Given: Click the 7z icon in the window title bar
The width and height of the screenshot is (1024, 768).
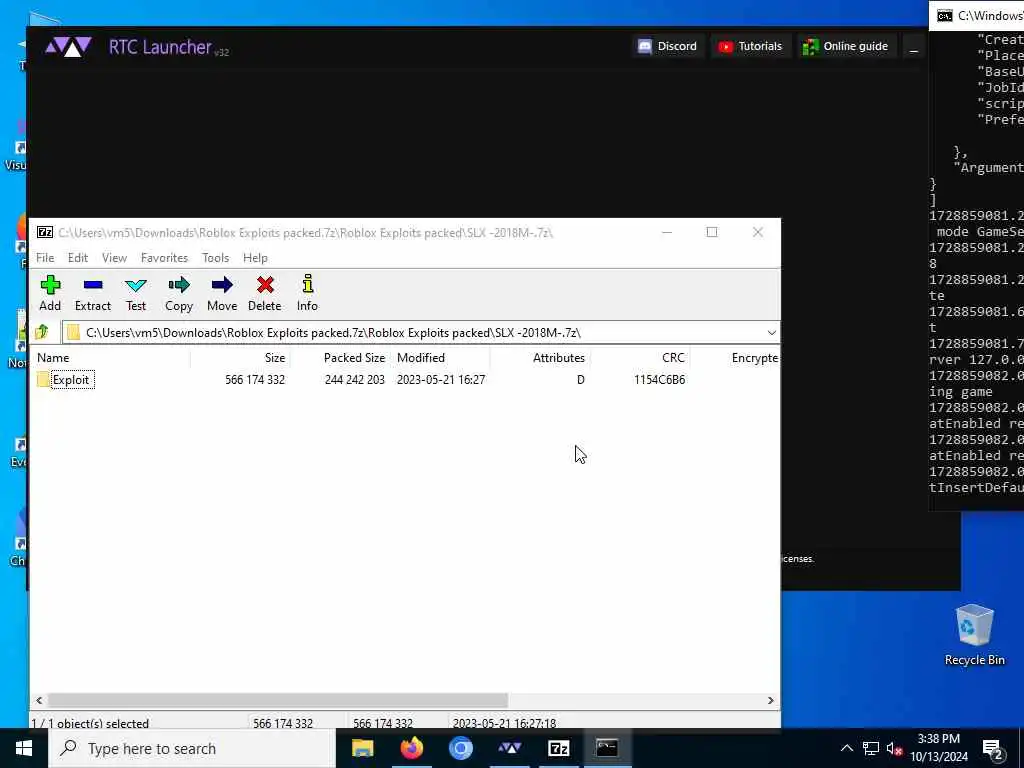Looking at the screenshot, I should (45, 232).
